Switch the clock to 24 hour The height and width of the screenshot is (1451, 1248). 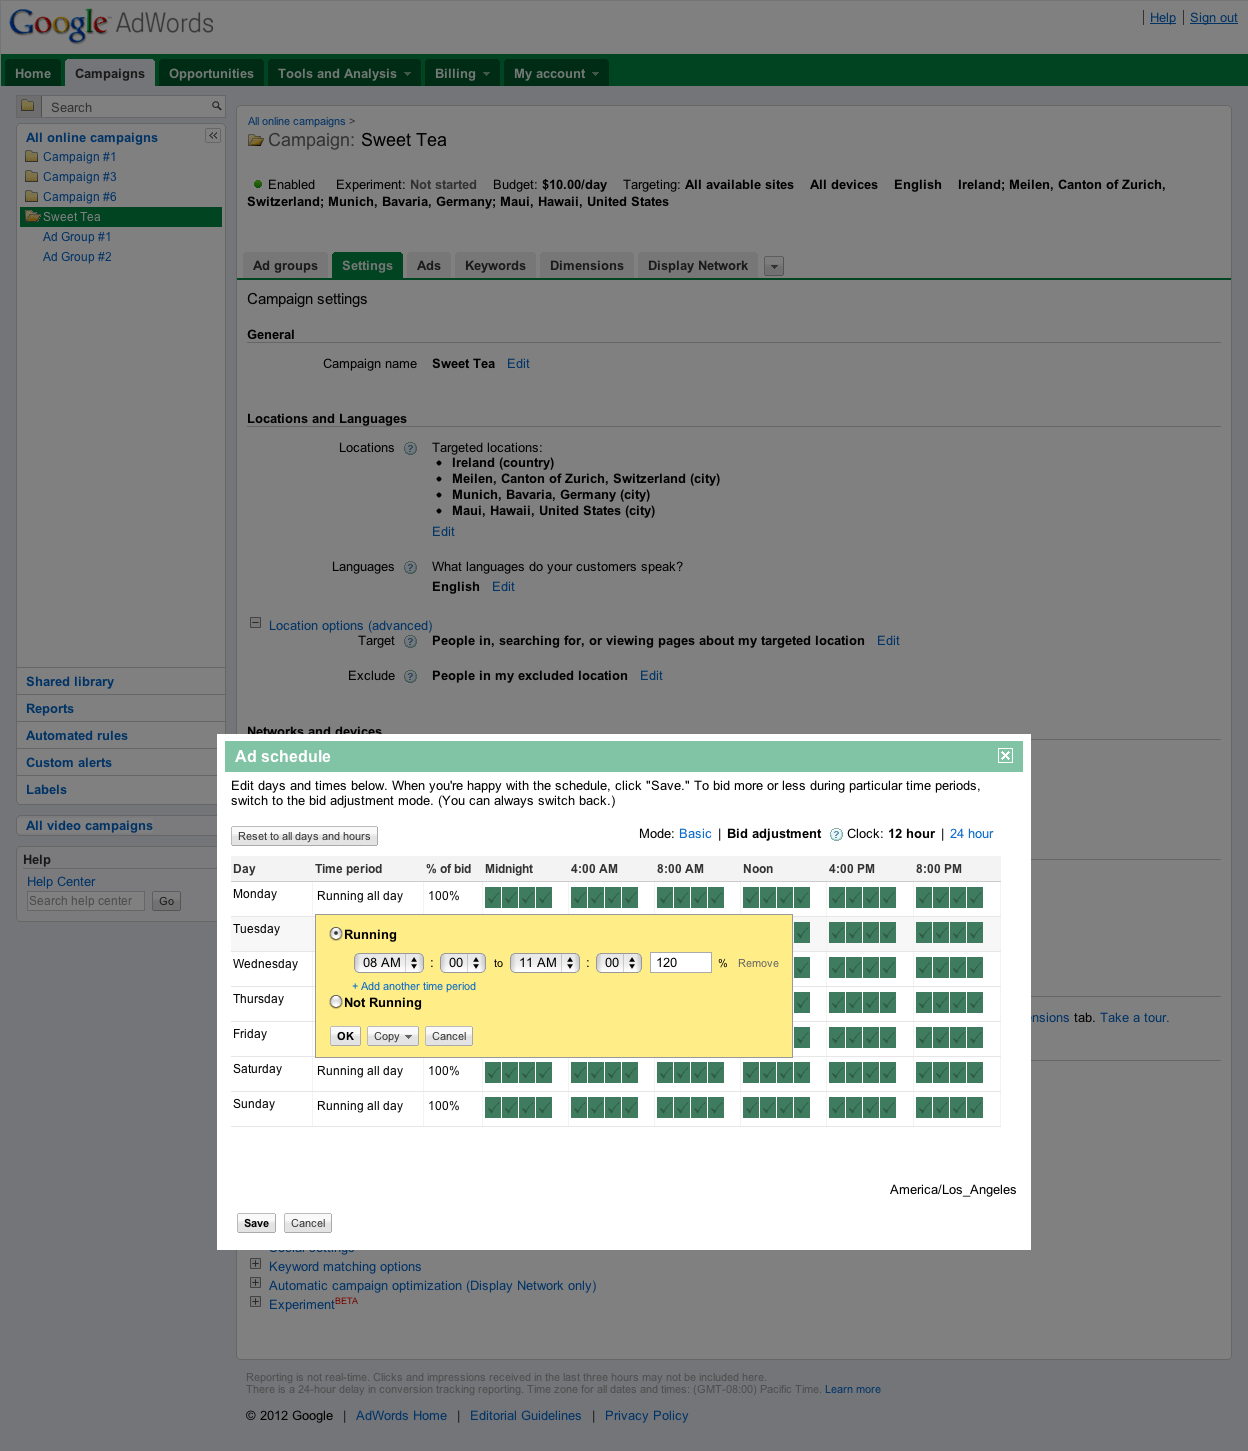point(972,834)
